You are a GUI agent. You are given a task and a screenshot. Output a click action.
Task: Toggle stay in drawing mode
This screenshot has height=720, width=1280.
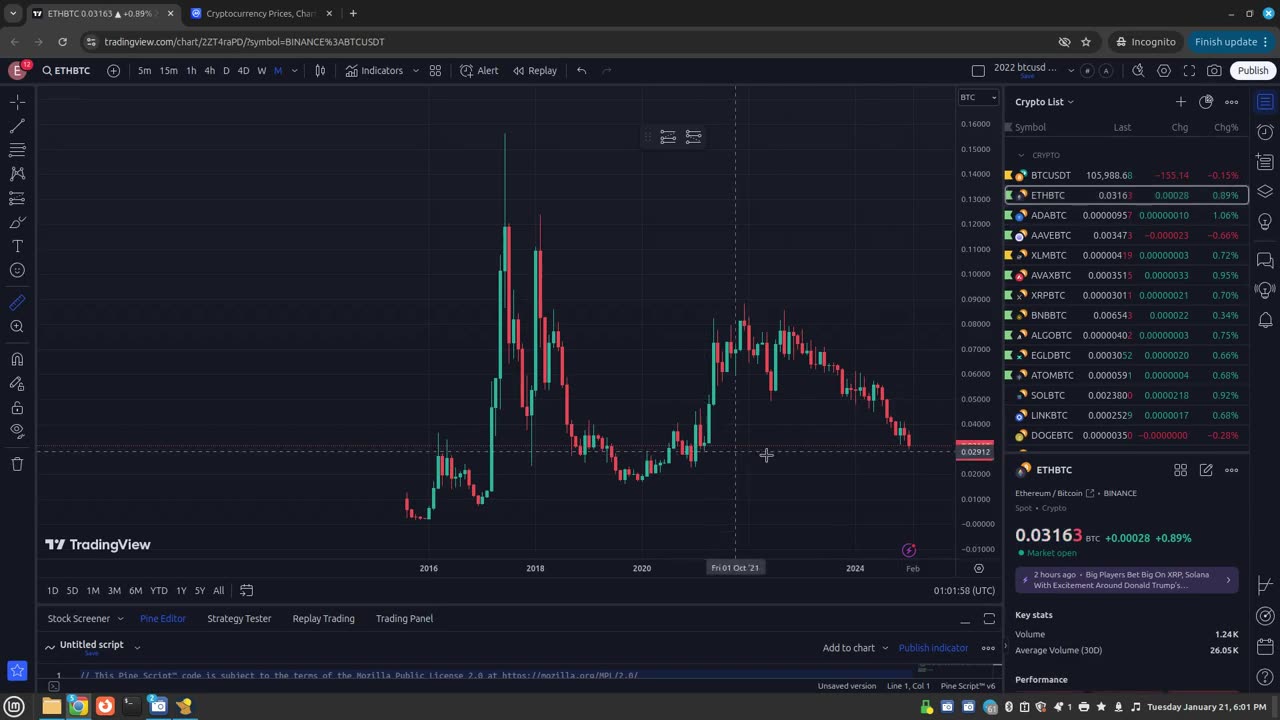click(x=17, y=383)
